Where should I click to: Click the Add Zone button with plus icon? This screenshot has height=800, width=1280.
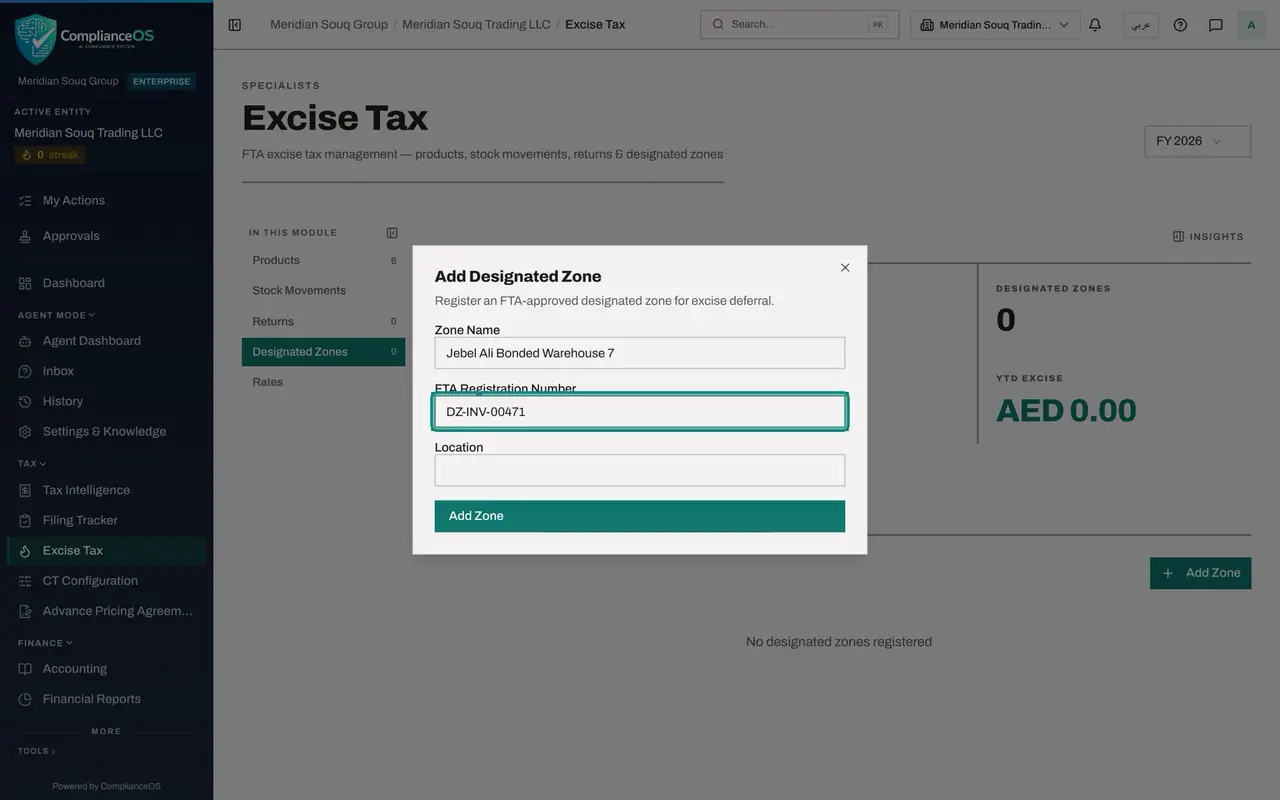pos(1200,573)
